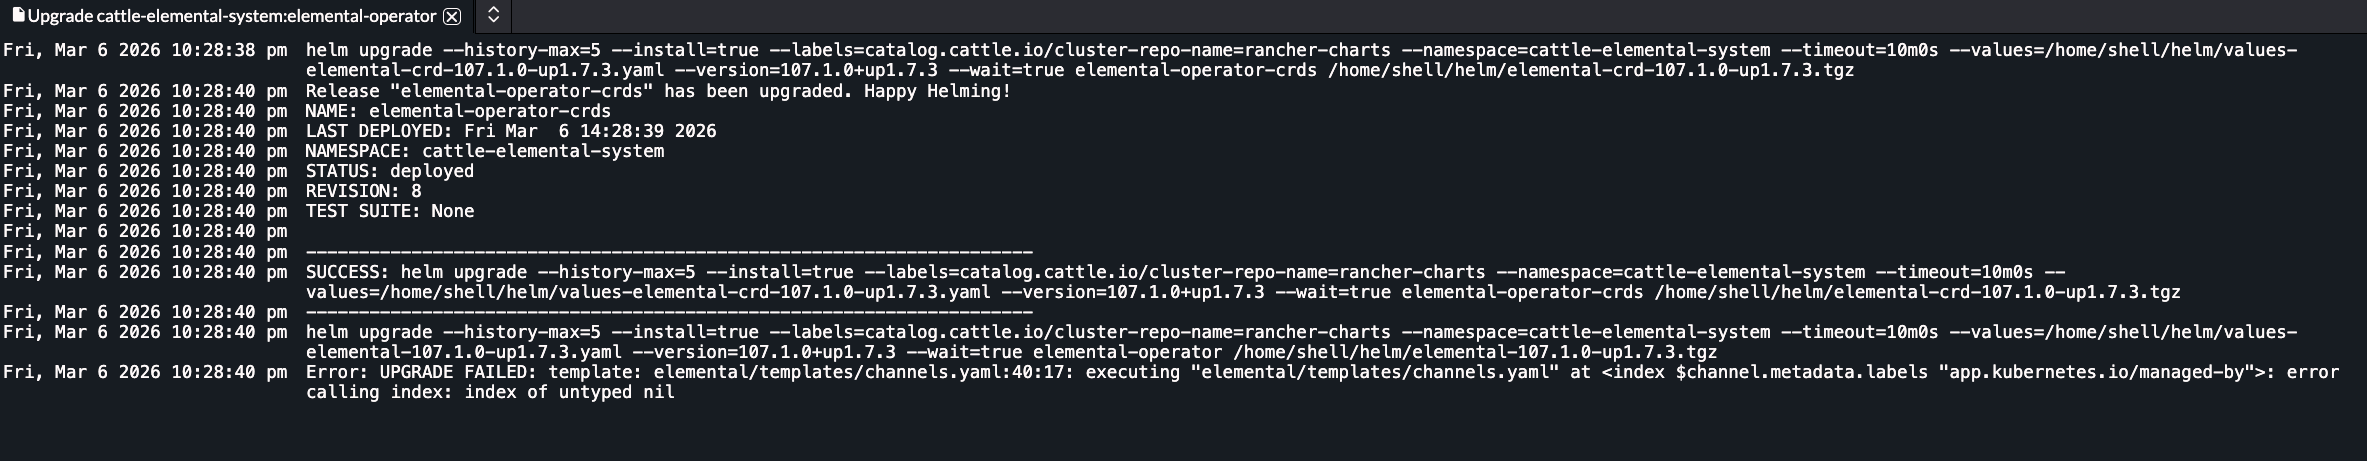
Task: Click the 'STATUS: deployed' log line
Action: [x=389, y=171]
